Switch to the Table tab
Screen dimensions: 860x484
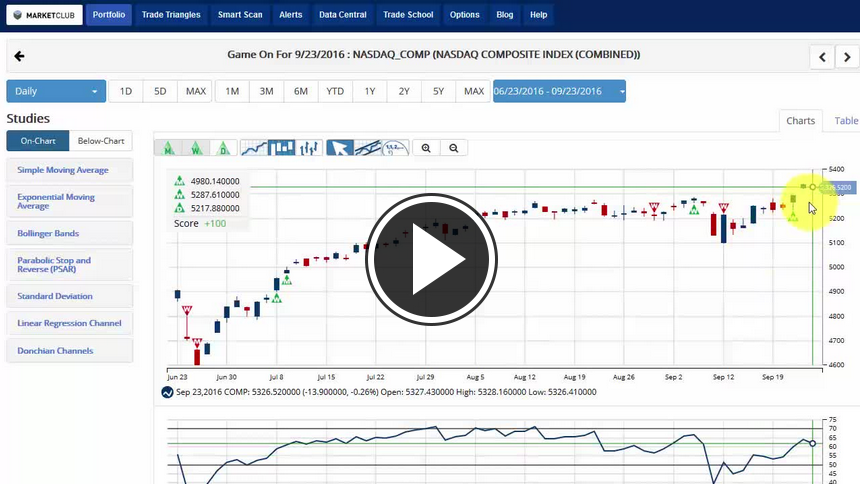846,121
